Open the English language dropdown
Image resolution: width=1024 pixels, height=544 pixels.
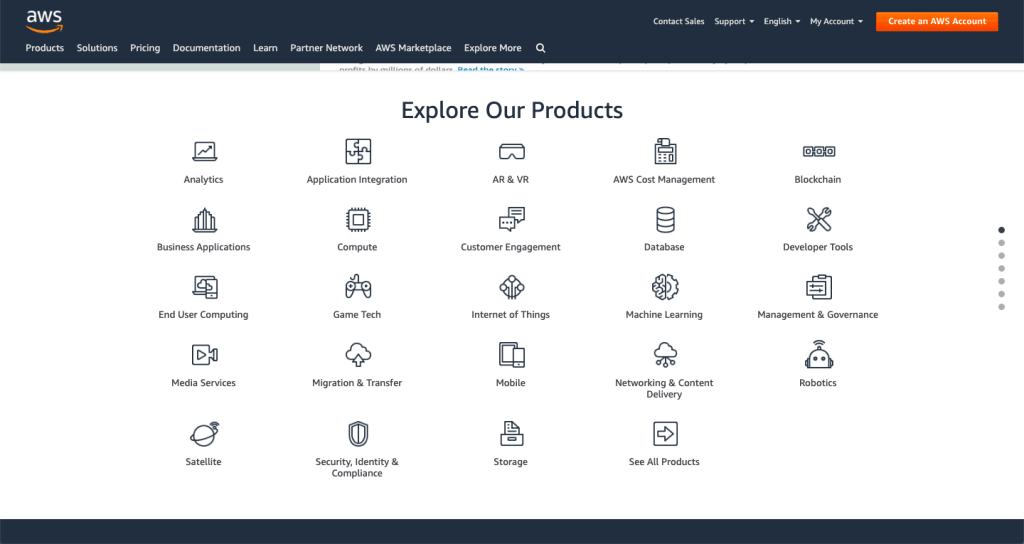pos(782,22)
